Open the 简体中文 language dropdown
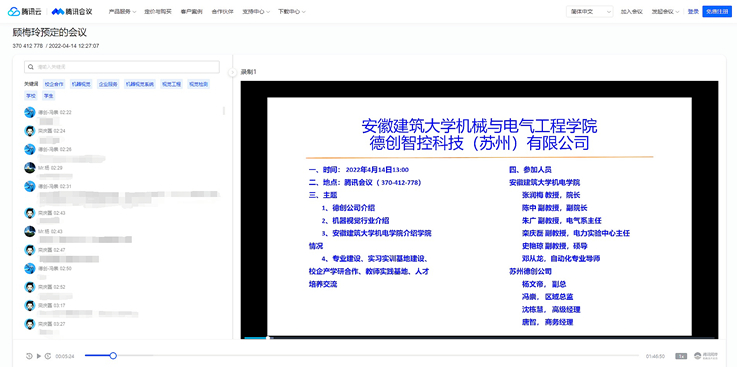Image resolution: width=737 pixels, height=367 pixels. [589, 12]
